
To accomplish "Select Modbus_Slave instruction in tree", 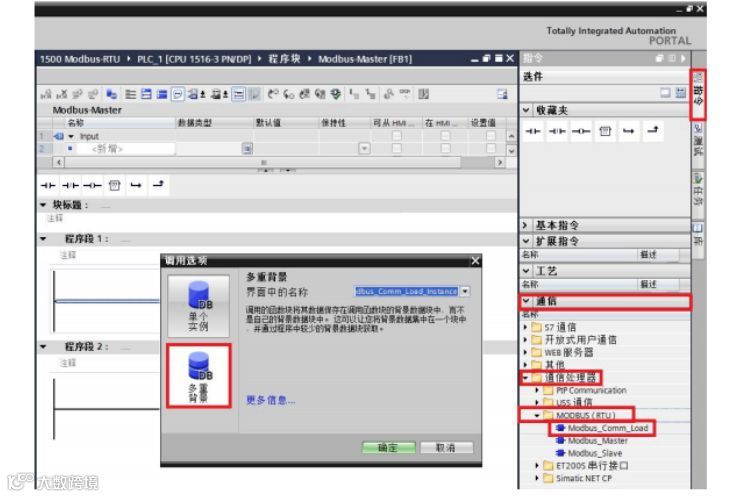I will click(x=589, y=453).
